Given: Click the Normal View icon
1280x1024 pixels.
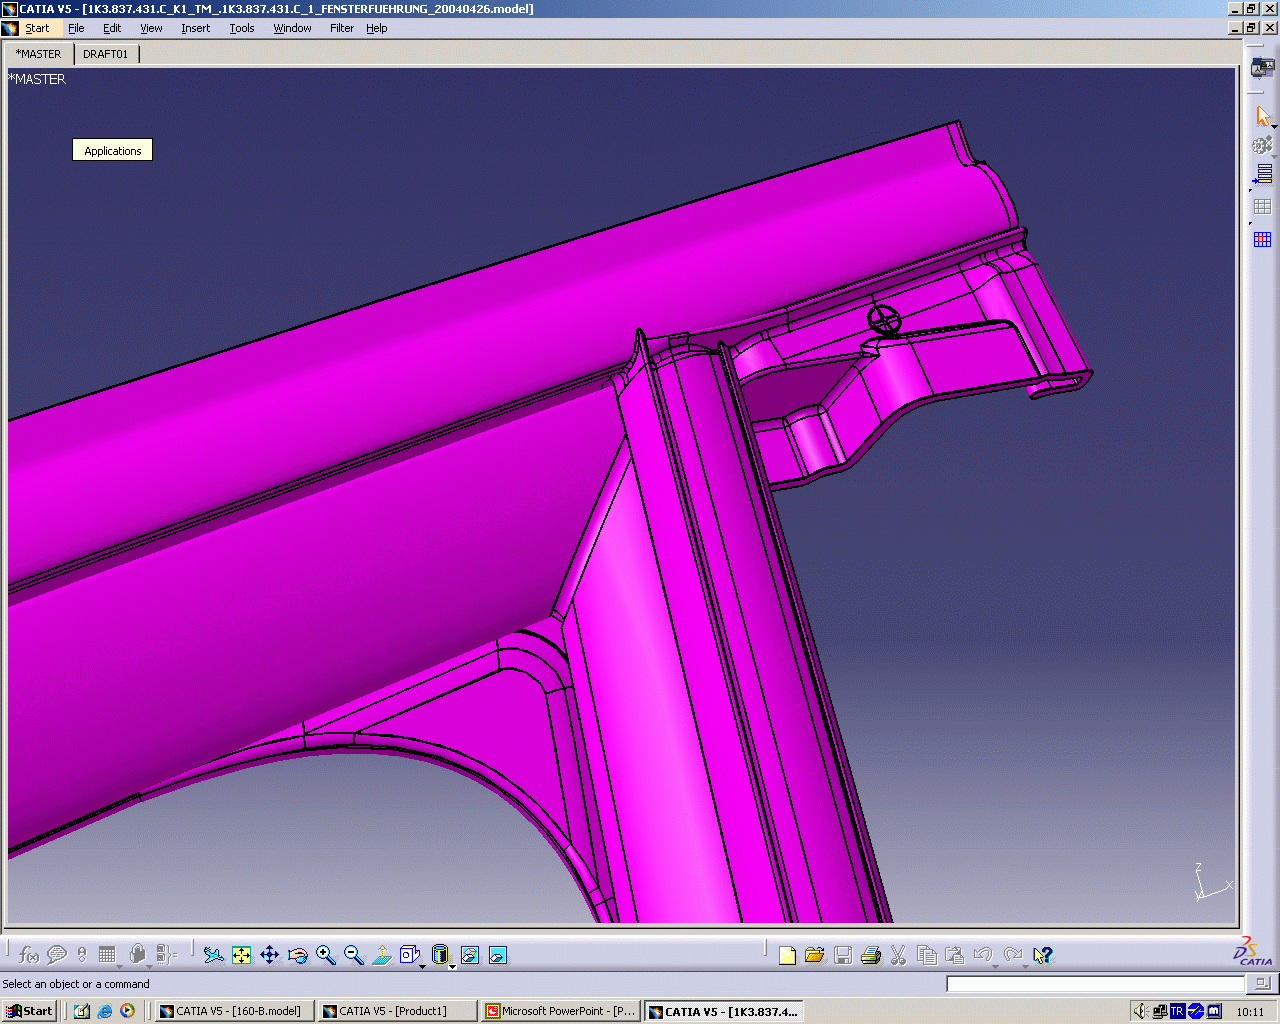Looking at the screenshot, I should (x=381, y=955).
